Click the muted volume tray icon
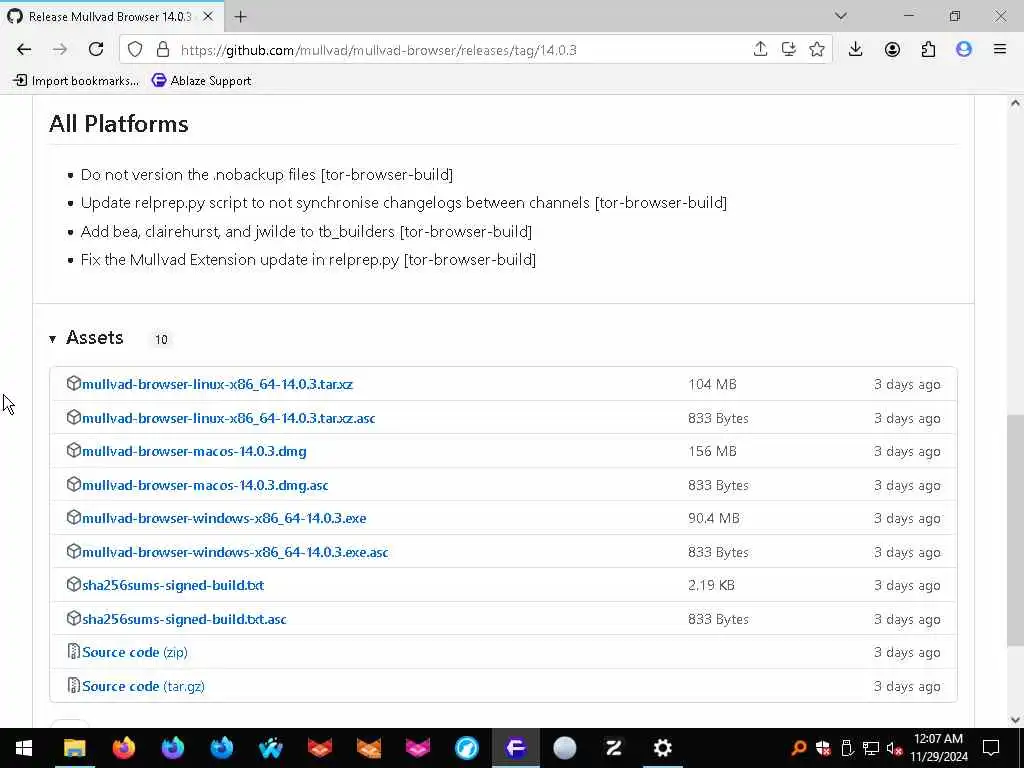1024x768 pixels. 895,748
